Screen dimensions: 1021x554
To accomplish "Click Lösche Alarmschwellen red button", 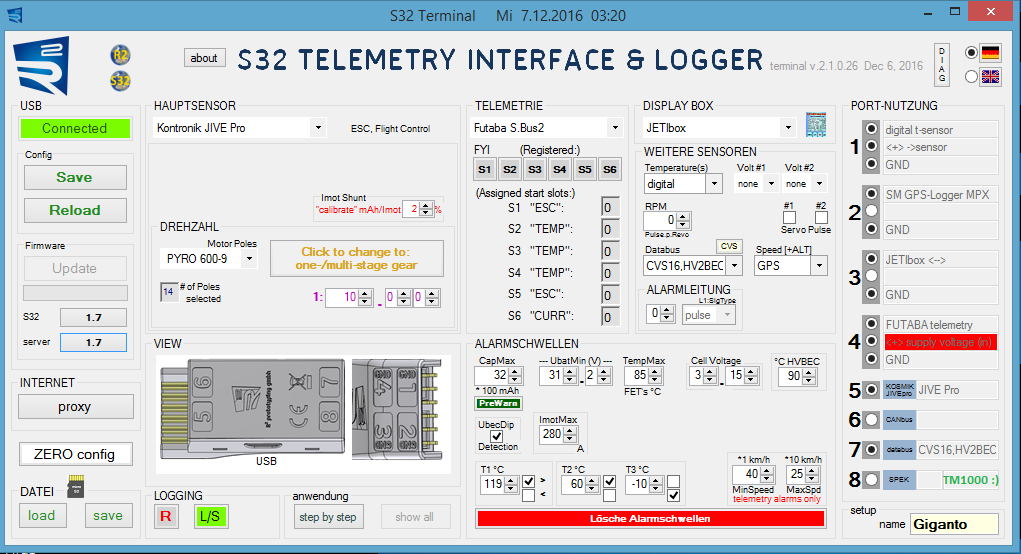I will pyautogui.click(x=650, y=519).
